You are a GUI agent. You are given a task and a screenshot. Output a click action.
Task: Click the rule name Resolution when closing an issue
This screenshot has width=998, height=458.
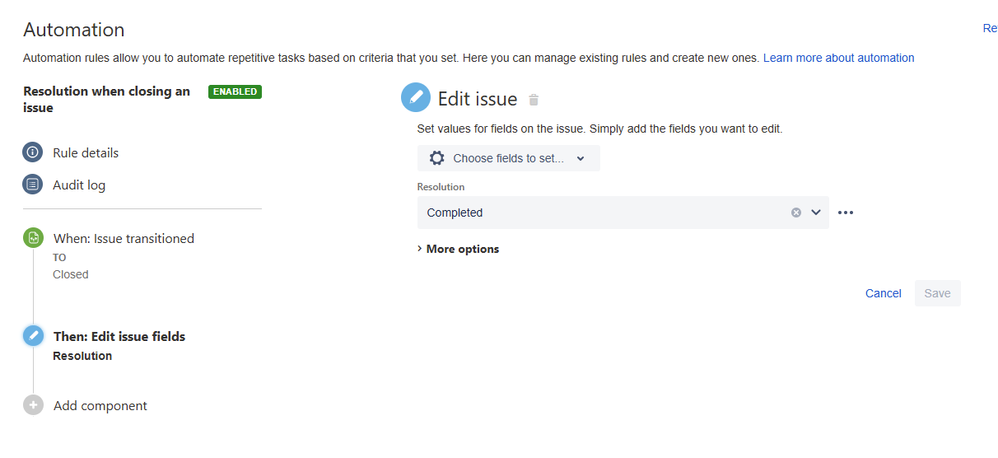click(106, 99)
